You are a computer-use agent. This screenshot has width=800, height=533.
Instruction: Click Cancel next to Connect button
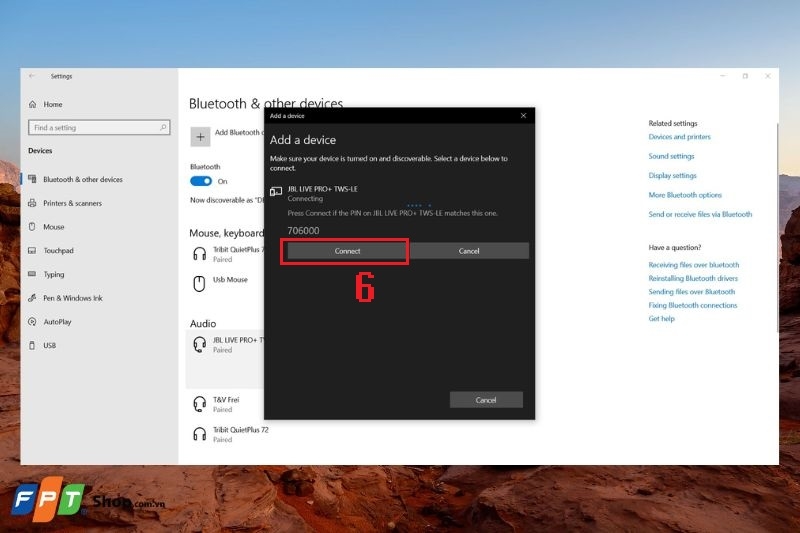coord(469,251)
